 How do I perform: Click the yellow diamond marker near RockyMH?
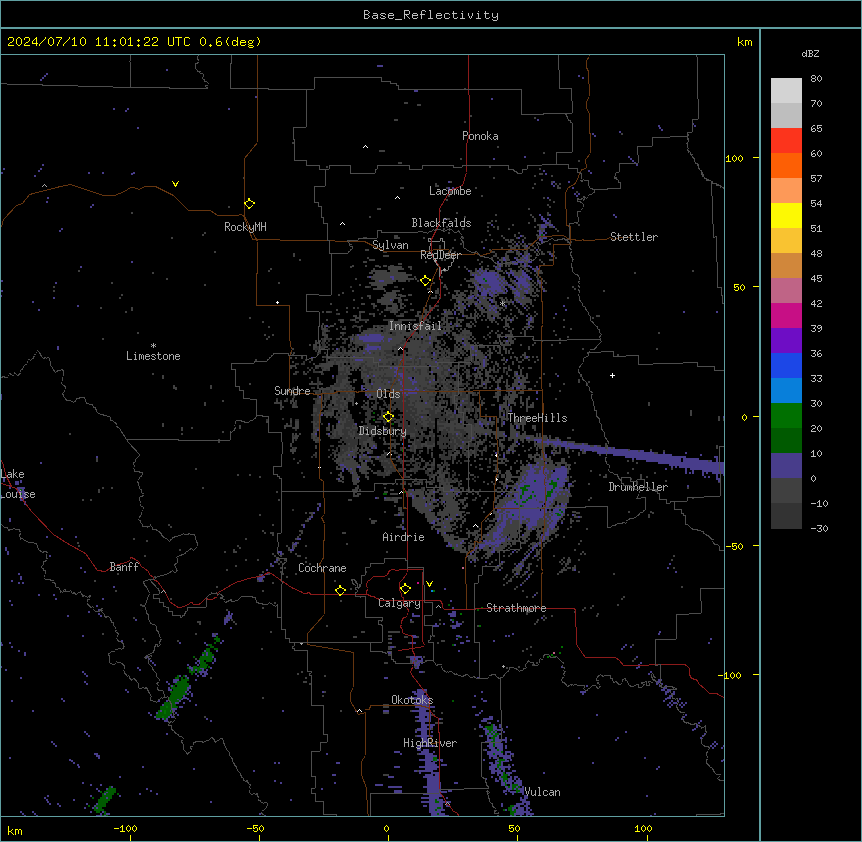[250, 204]
